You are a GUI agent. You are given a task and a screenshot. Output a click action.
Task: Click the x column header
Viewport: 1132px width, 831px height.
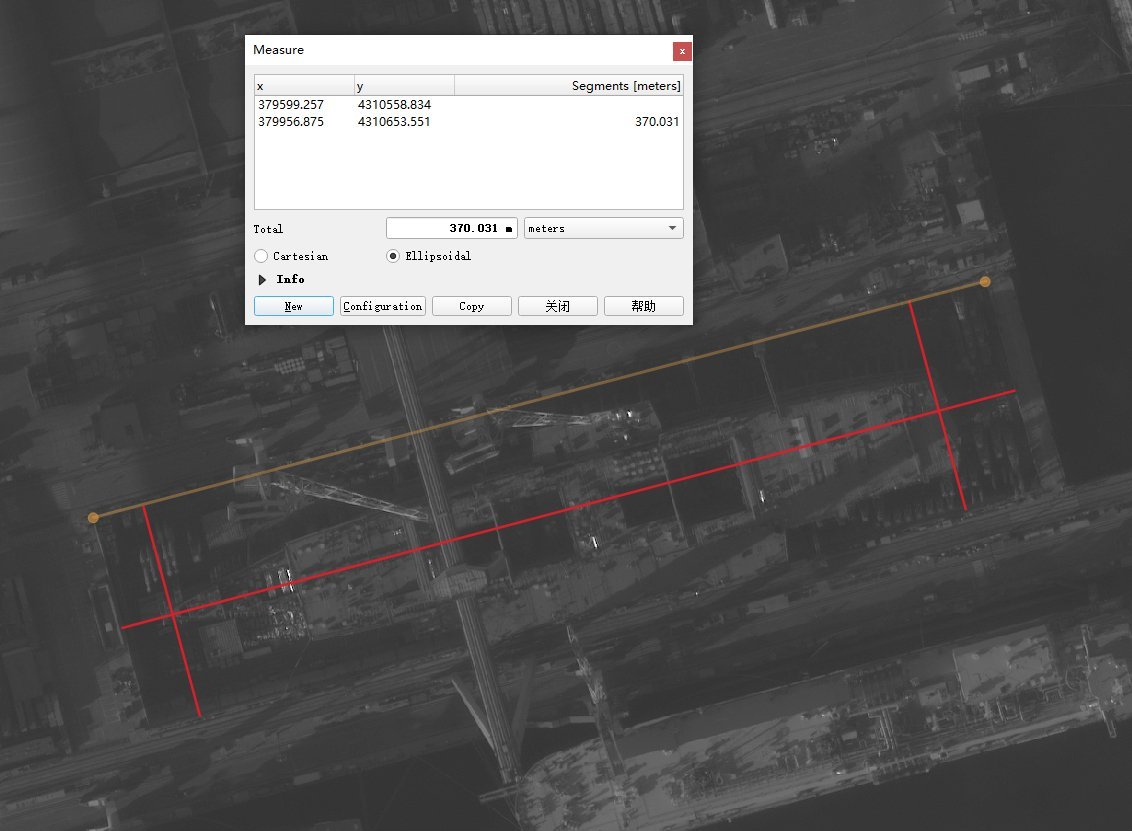point(304,86)
